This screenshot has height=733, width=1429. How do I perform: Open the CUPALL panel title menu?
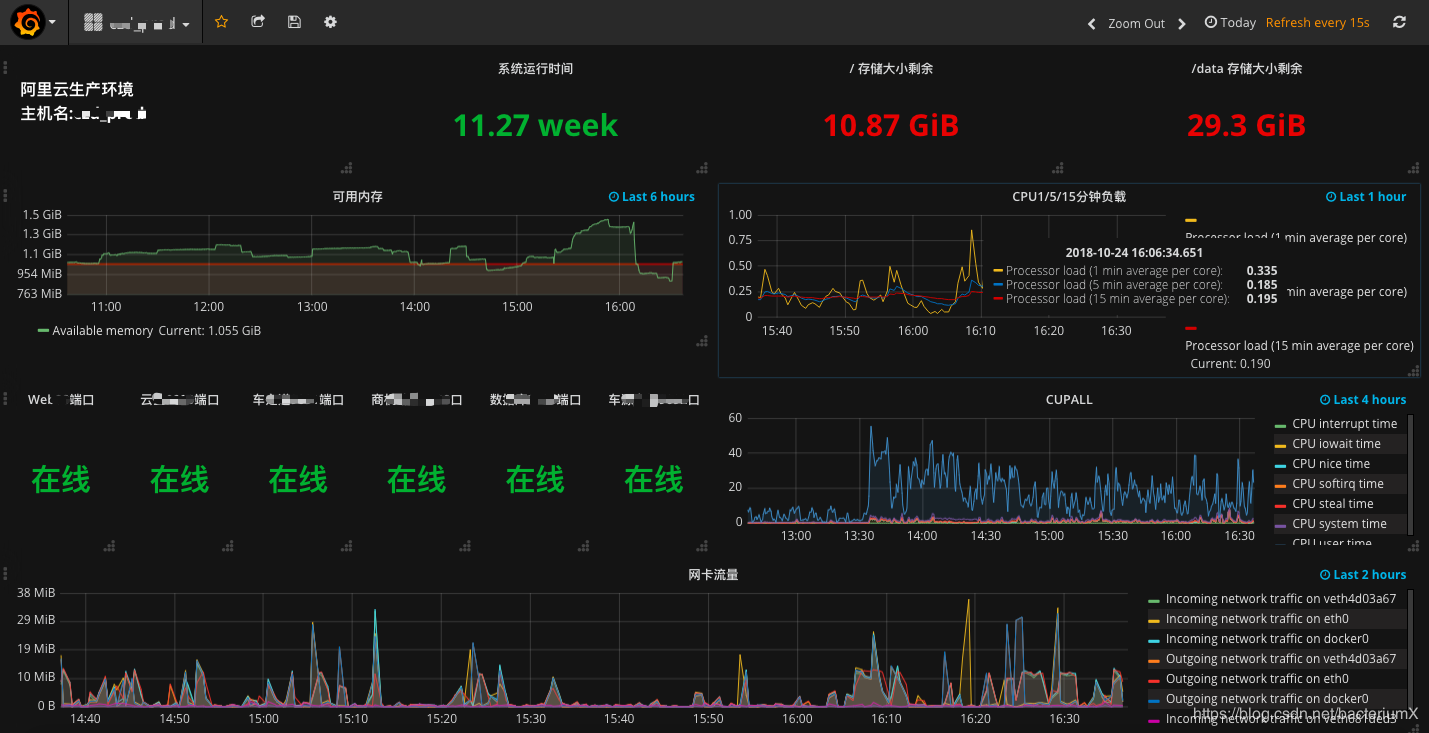(1068, 400)
